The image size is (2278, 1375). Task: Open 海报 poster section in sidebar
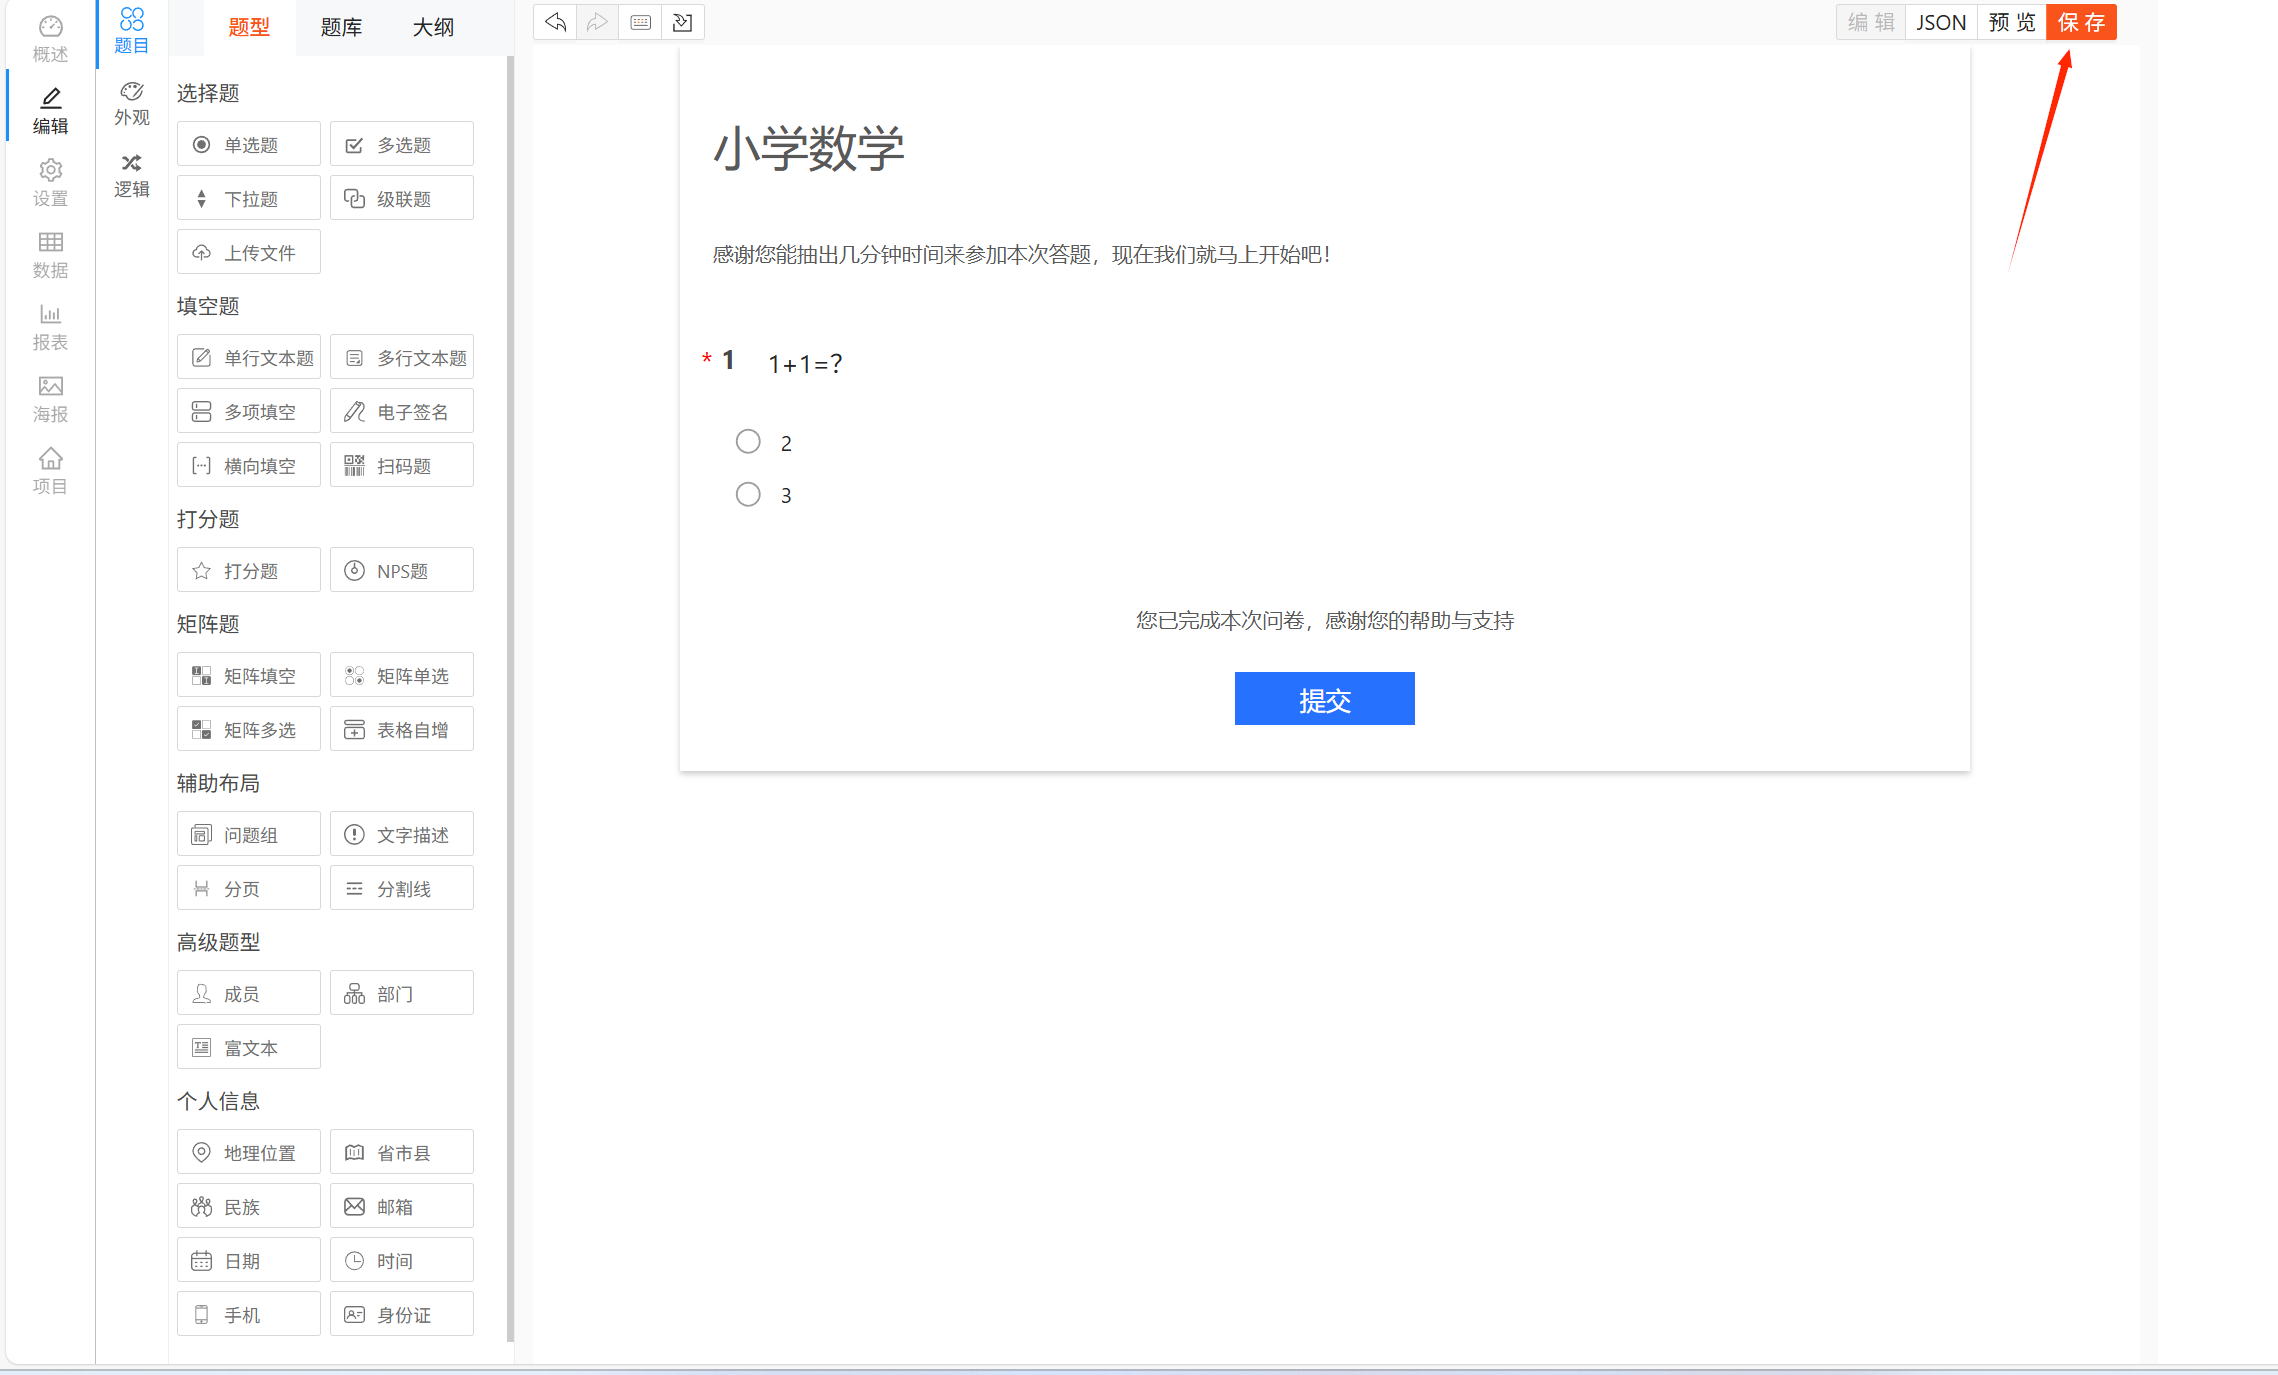50,398
